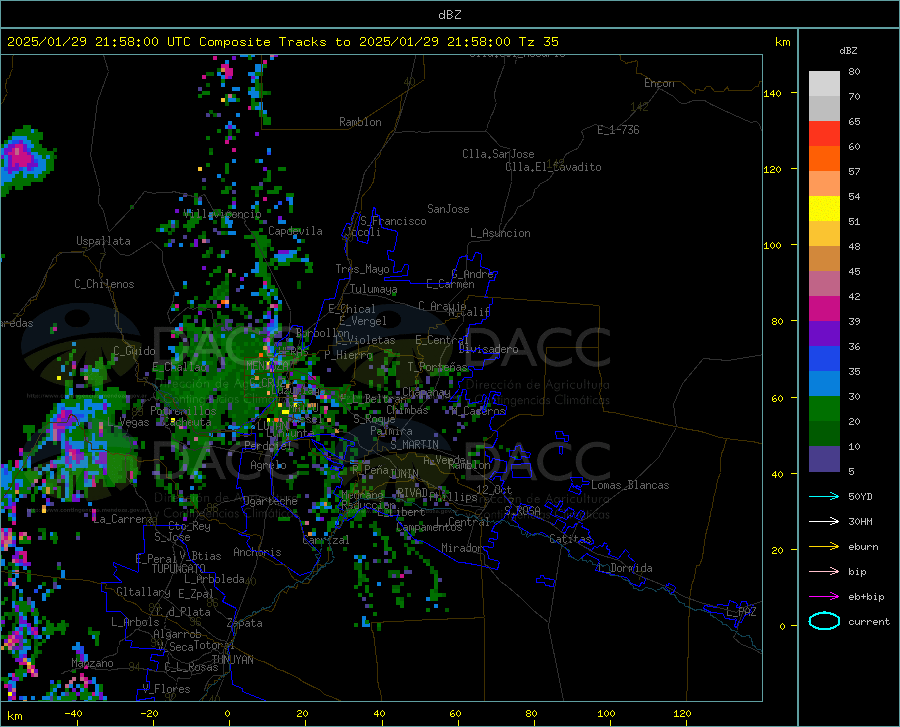Click the Divisadero place label

pos(488,349)
